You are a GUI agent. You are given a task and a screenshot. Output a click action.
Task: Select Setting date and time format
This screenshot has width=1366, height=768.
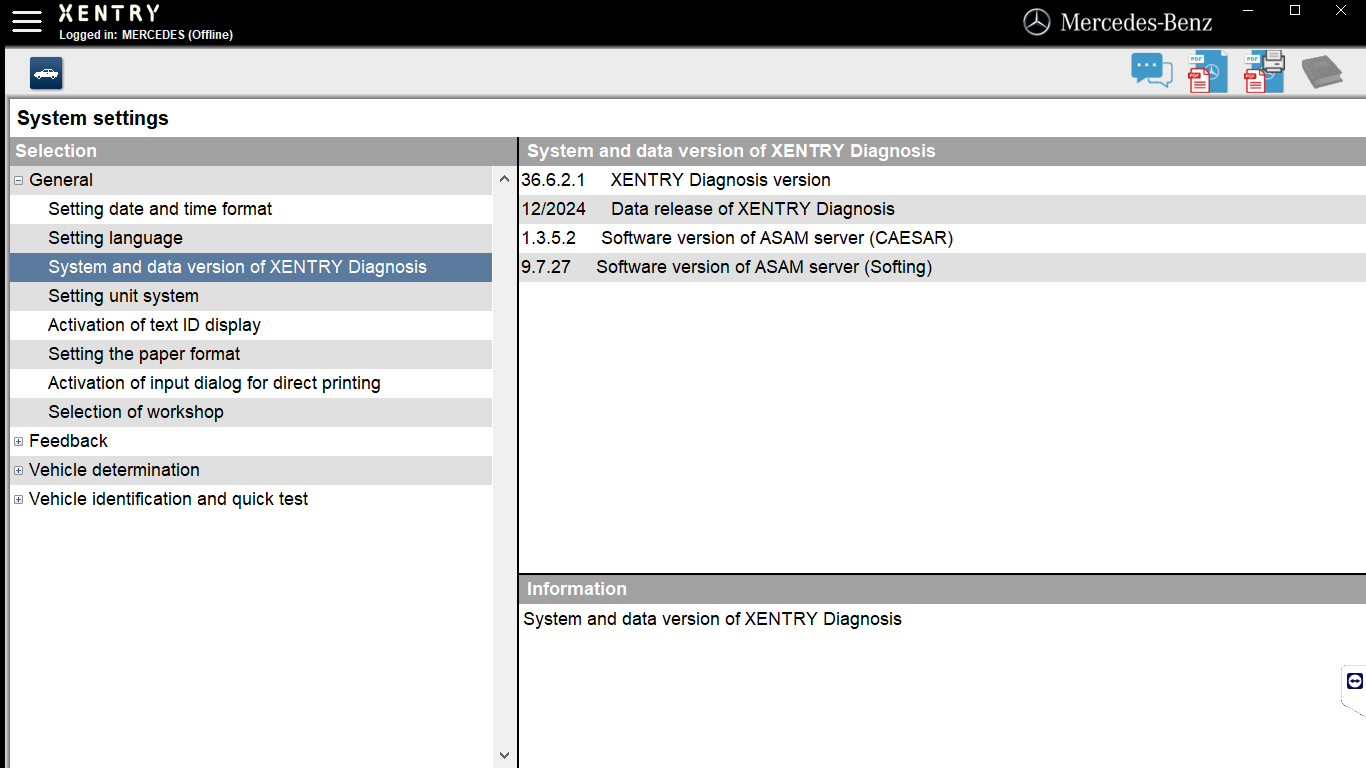pos(251,209)
